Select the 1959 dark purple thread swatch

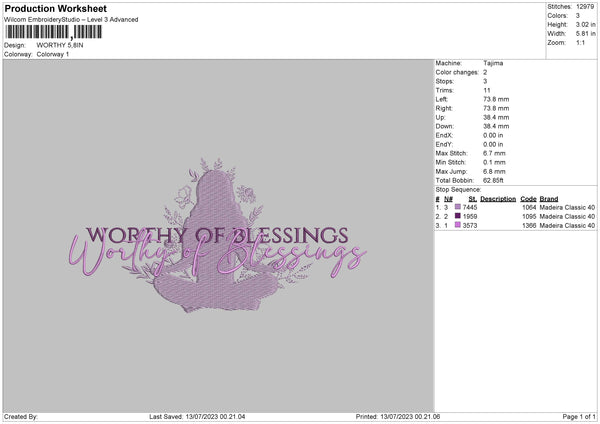click(458, 216)
